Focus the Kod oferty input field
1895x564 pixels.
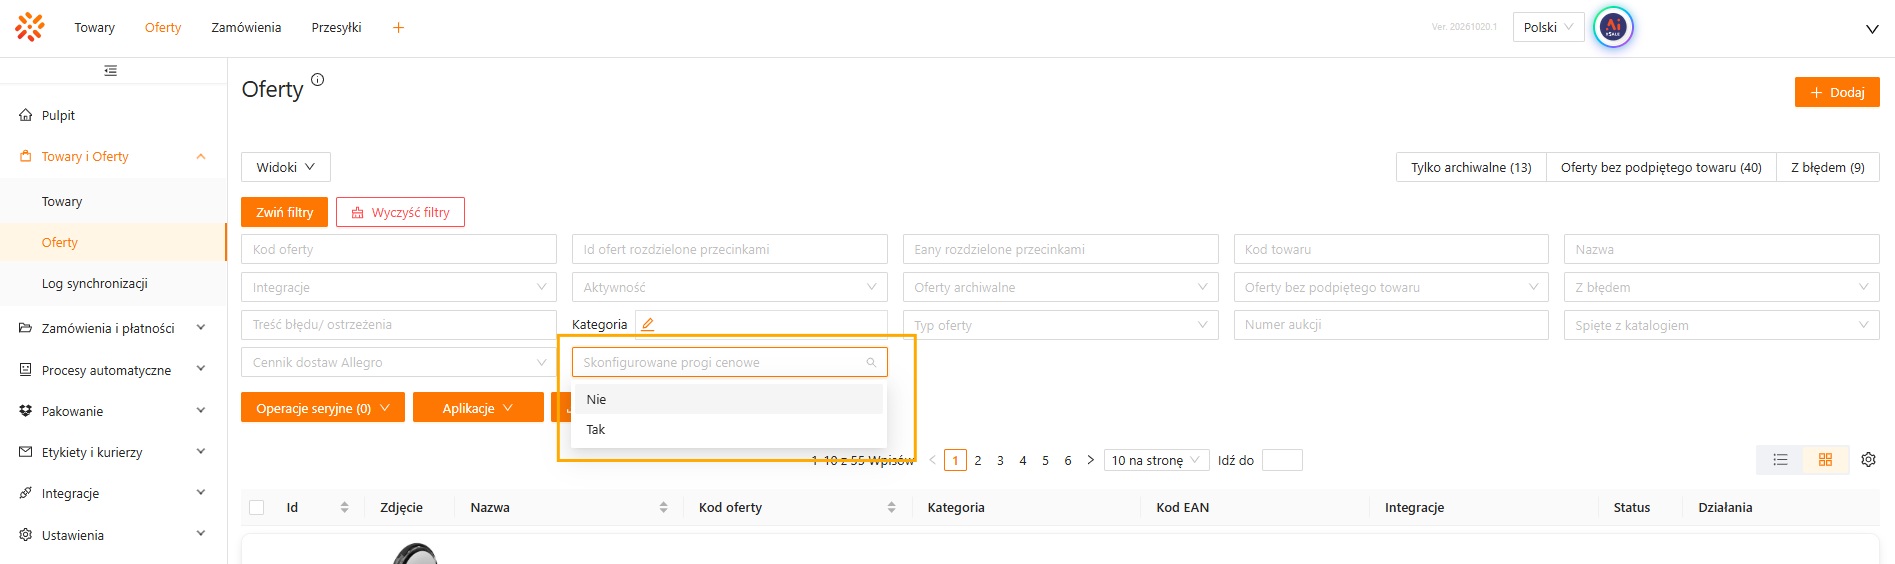[399, 249]
